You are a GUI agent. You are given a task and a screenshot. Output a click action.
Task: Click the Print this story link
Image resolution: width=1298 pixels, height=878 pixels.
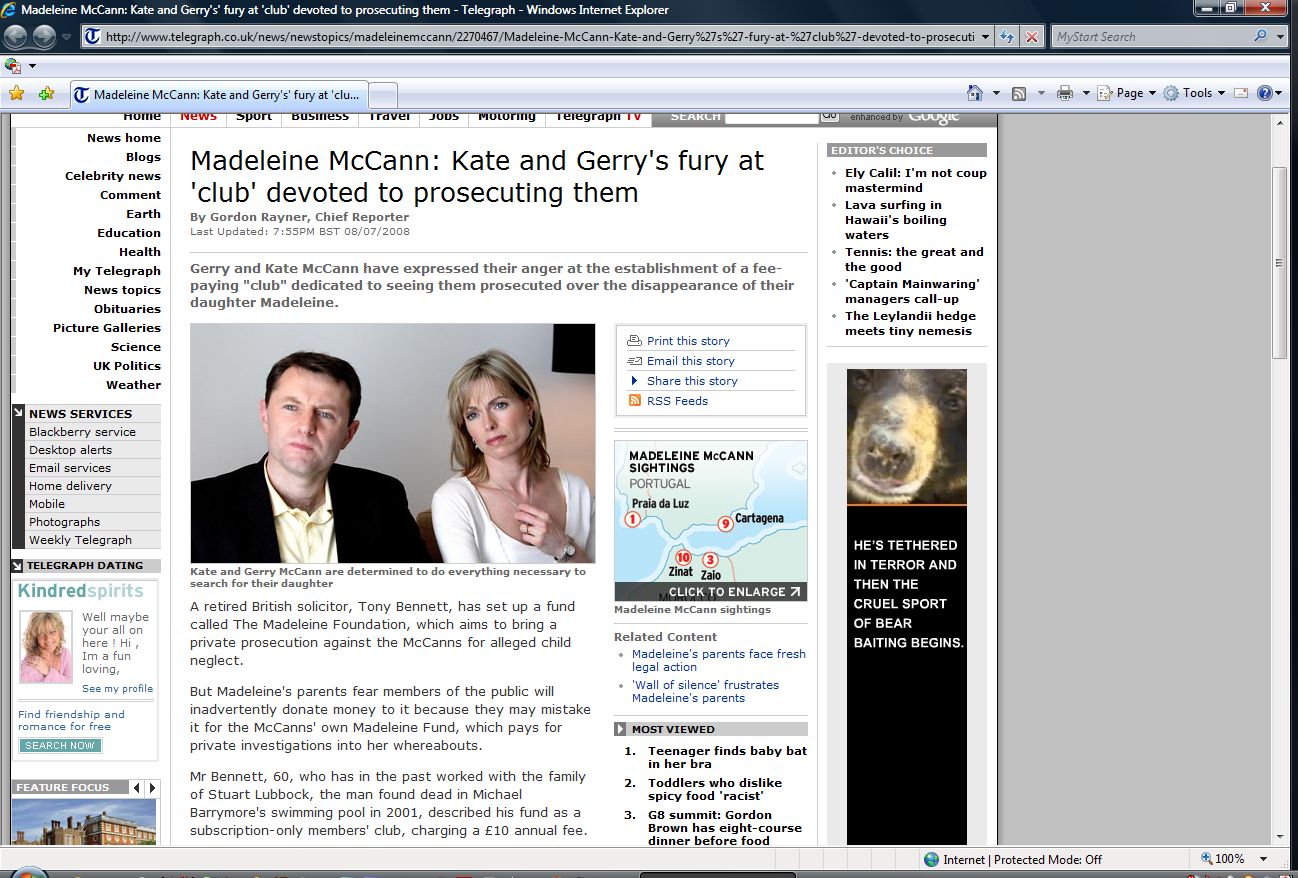point(688,341)
